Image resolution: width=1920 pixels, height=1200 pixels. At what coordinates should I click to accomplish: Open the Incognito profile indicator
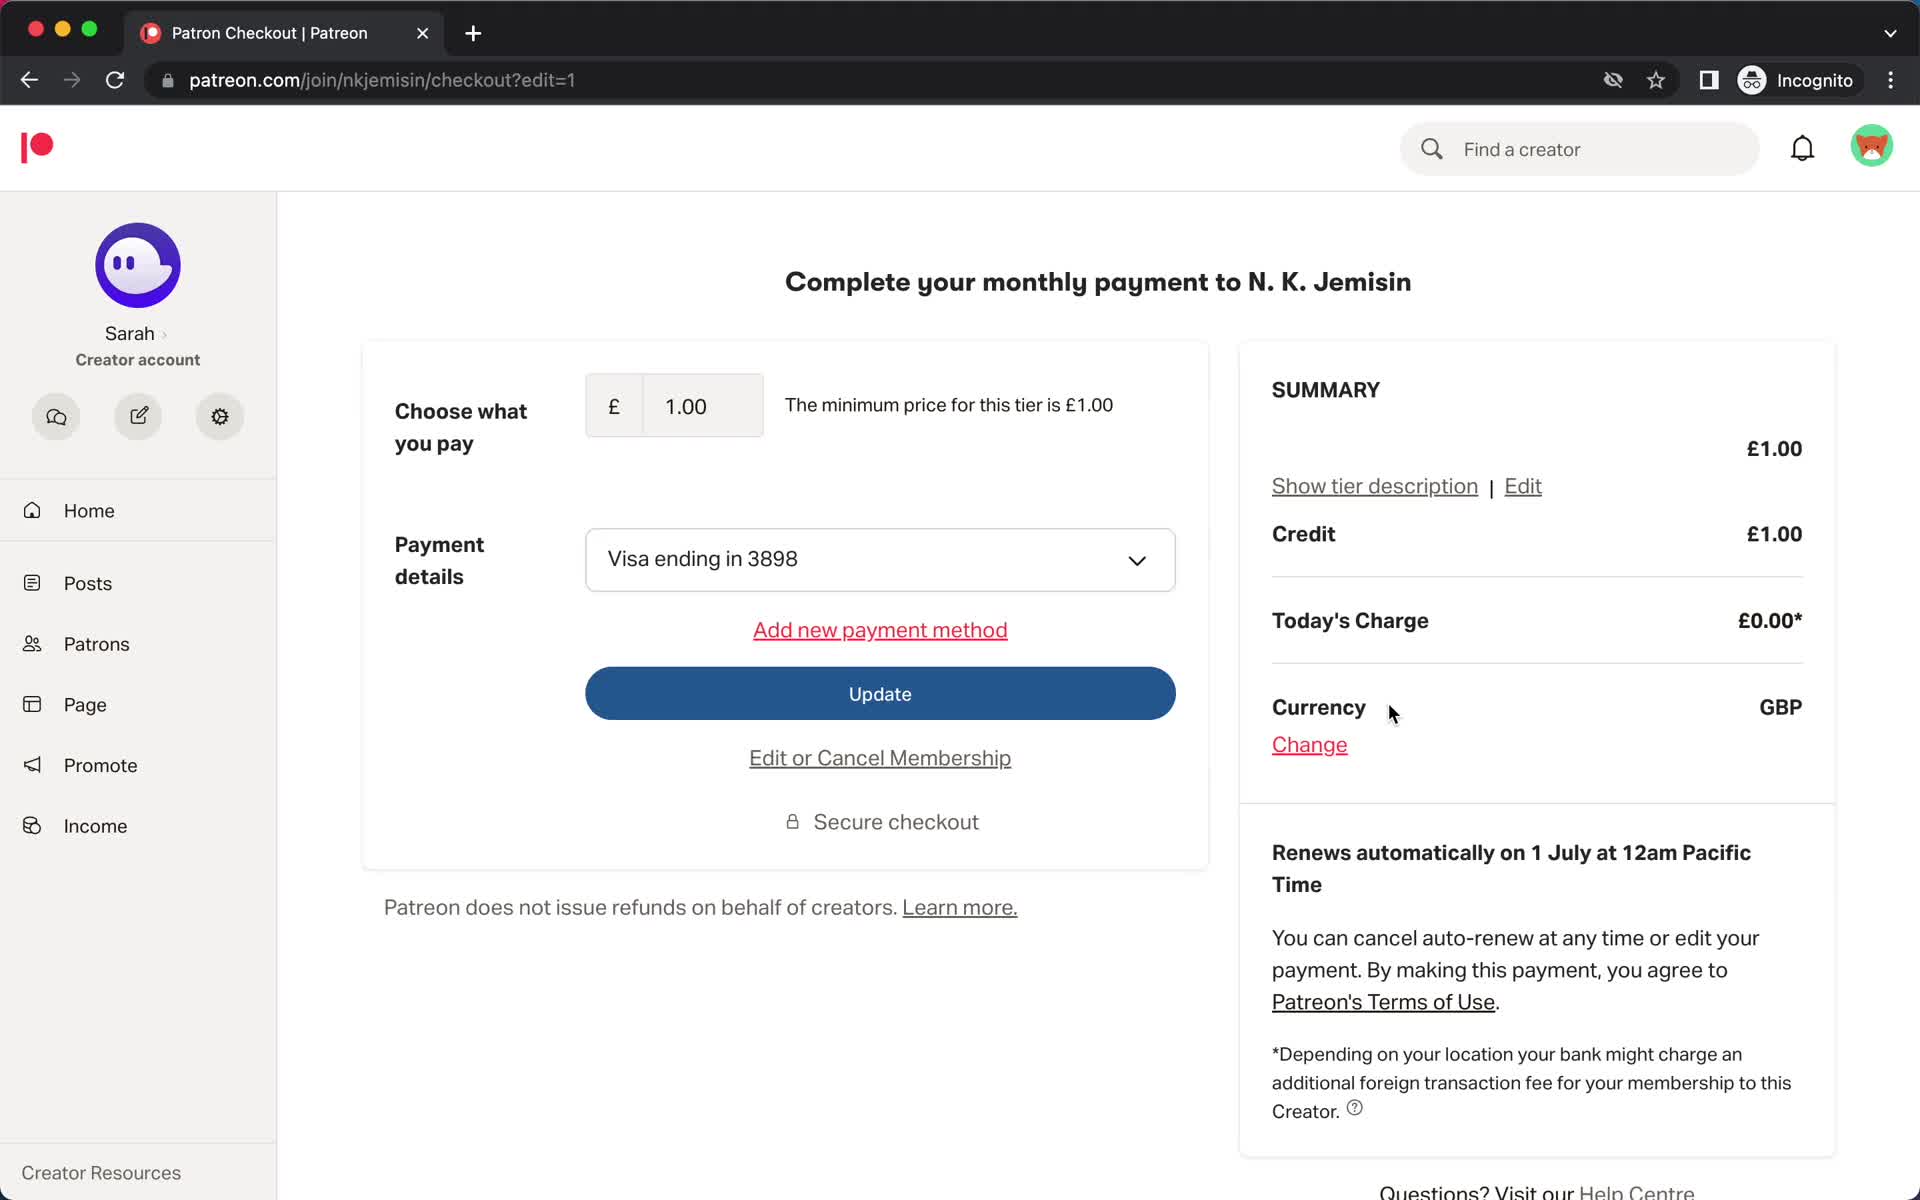[x=1797, y=80]
